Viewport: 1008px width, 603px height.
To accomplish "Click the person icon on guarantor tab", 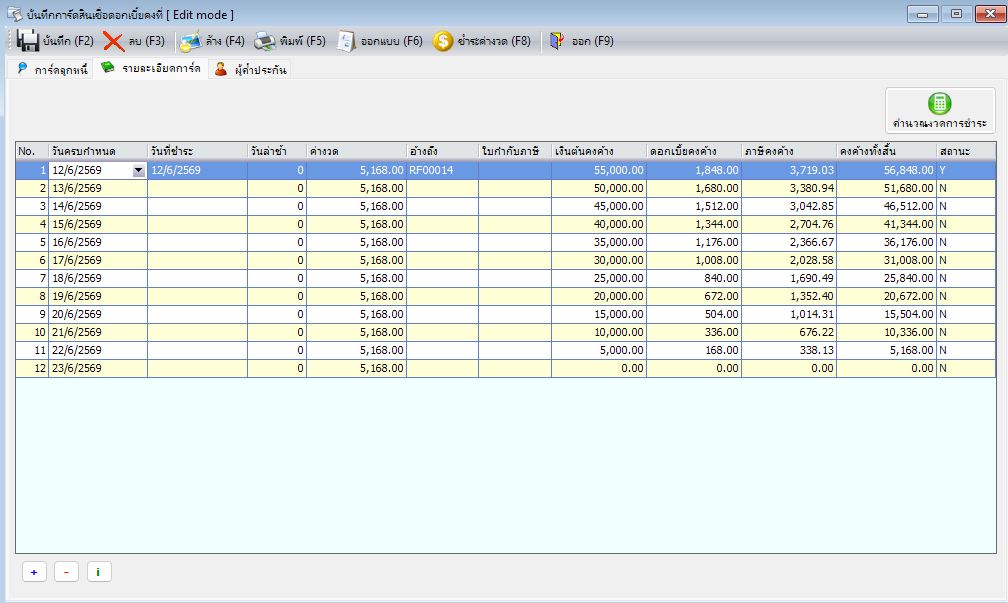I will pos(220,69).
